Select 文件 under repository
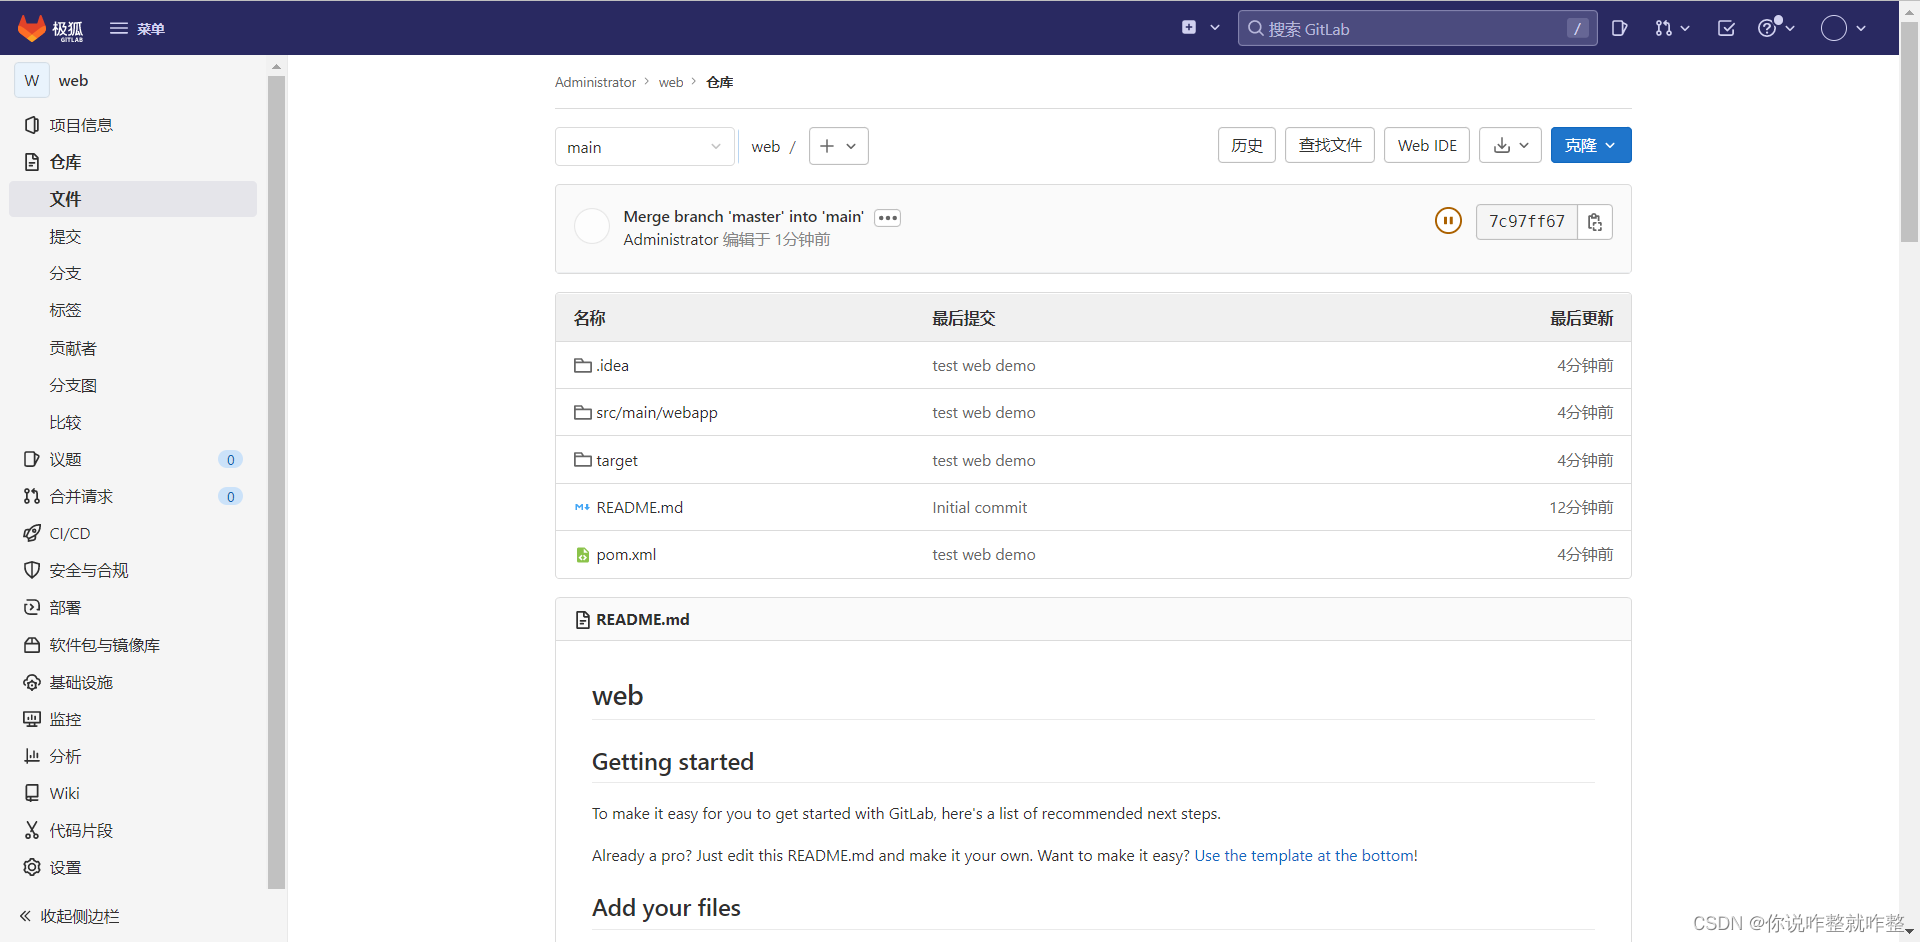 (132, 199)
